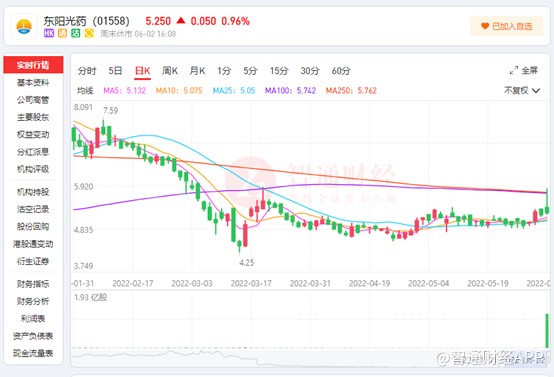Click the heart icon in 已加入自选
This screenshot has width=554, height=377.
[485, 26]
